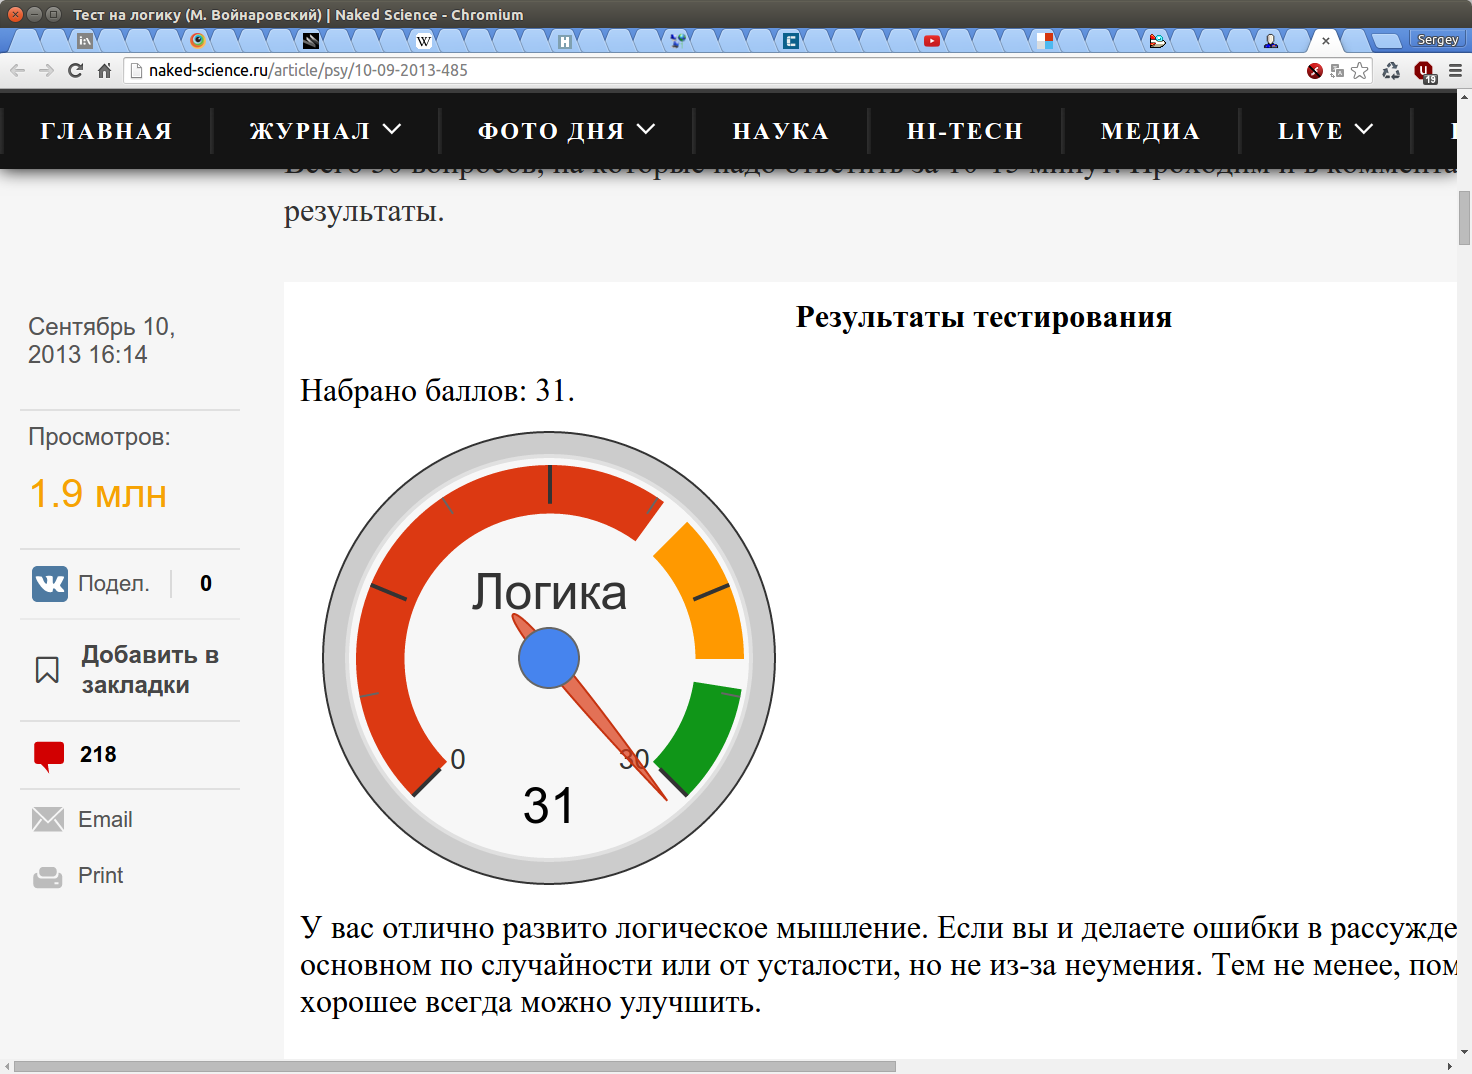Go back with the browser back arrow
Screen dimensions: 1472x1074
tap(17, 70)
